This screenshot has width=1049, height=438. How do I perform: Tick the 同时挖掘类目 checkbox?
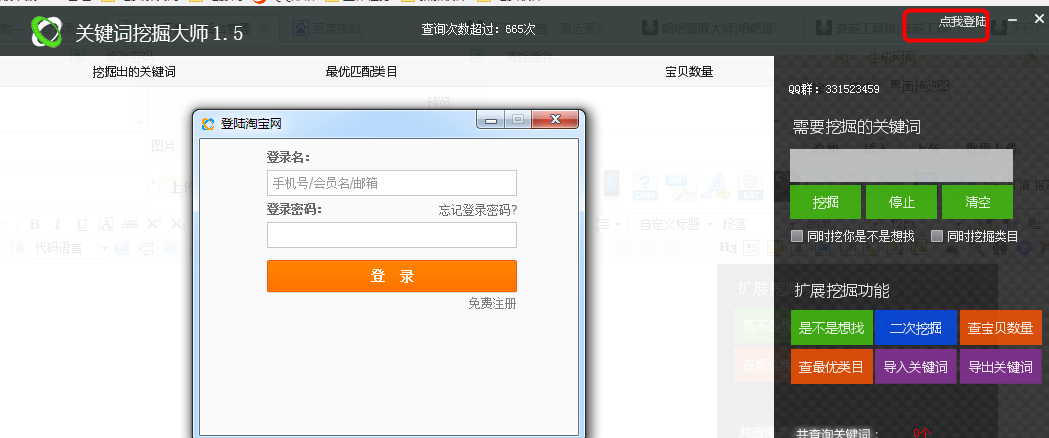937,235
